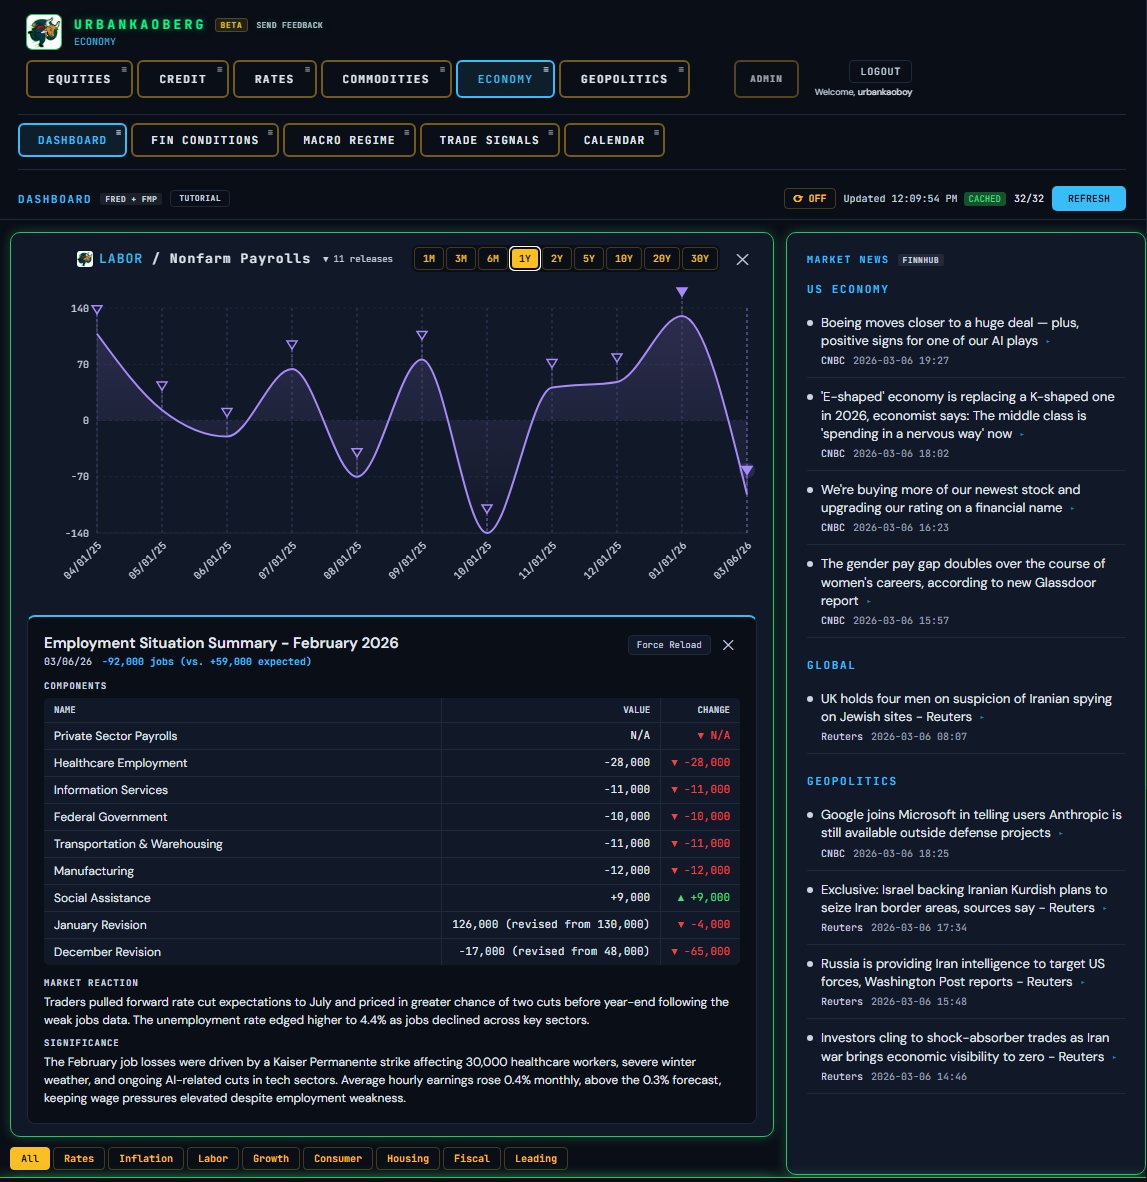This screenshot has height=1182, width=1147.
Task: Click the Social Assistance change '+9,000'
Action: pyautogui.click(x=704, y=897)
